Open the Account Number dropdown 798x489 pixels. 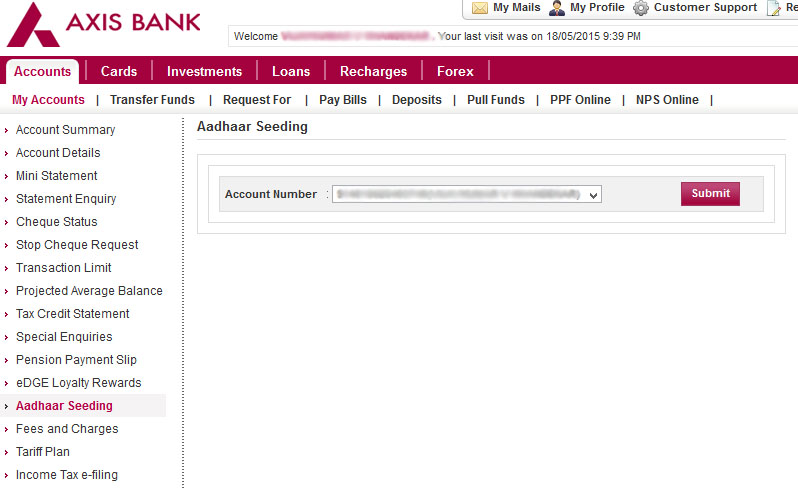(467, 194)
